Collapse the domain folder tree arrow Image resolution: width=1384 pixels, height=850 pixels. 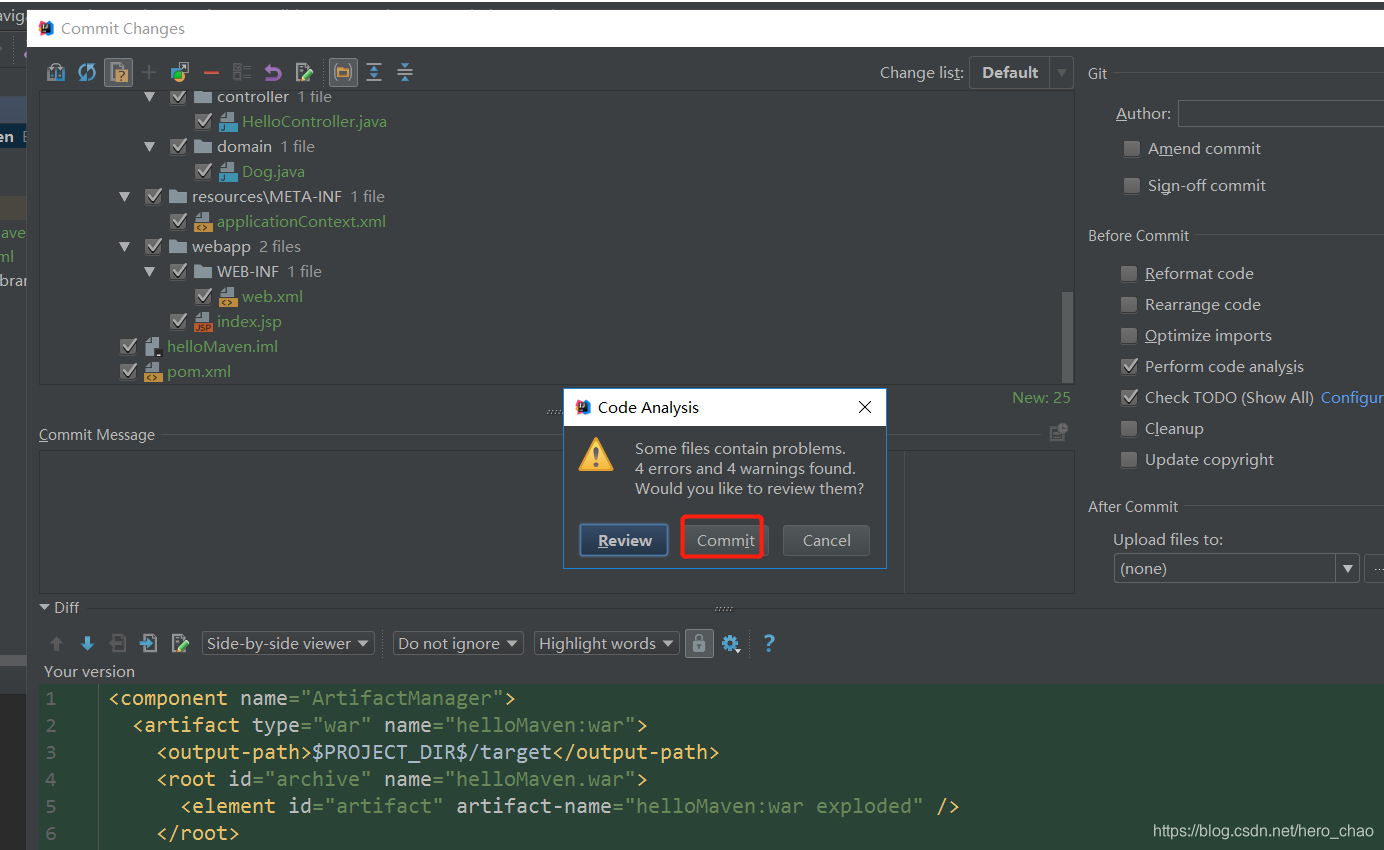tap(150, 146)
